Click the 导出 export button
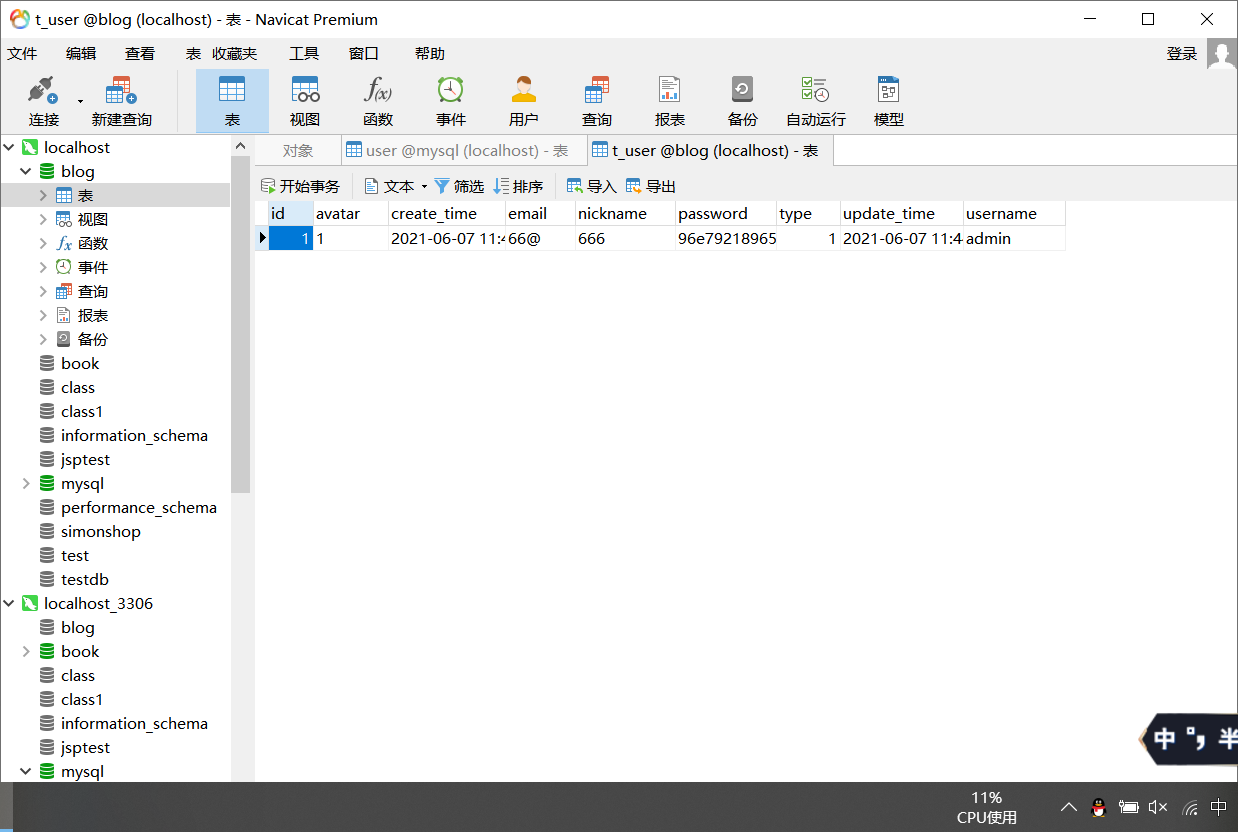This screenshot has height=832, width=1238. click(x=651, y=186)
